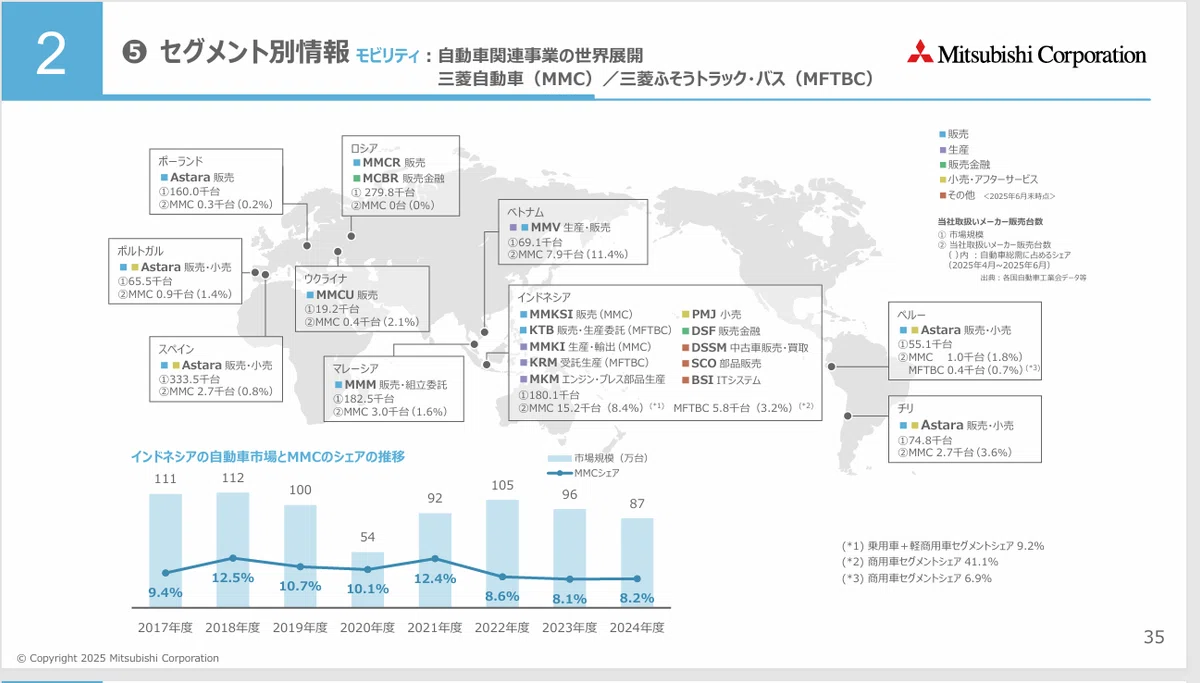Click the (*2) 商用車セグメントシェア 41.1% footnote
Screen dimensions: 1200x683
tap(920, 561)
